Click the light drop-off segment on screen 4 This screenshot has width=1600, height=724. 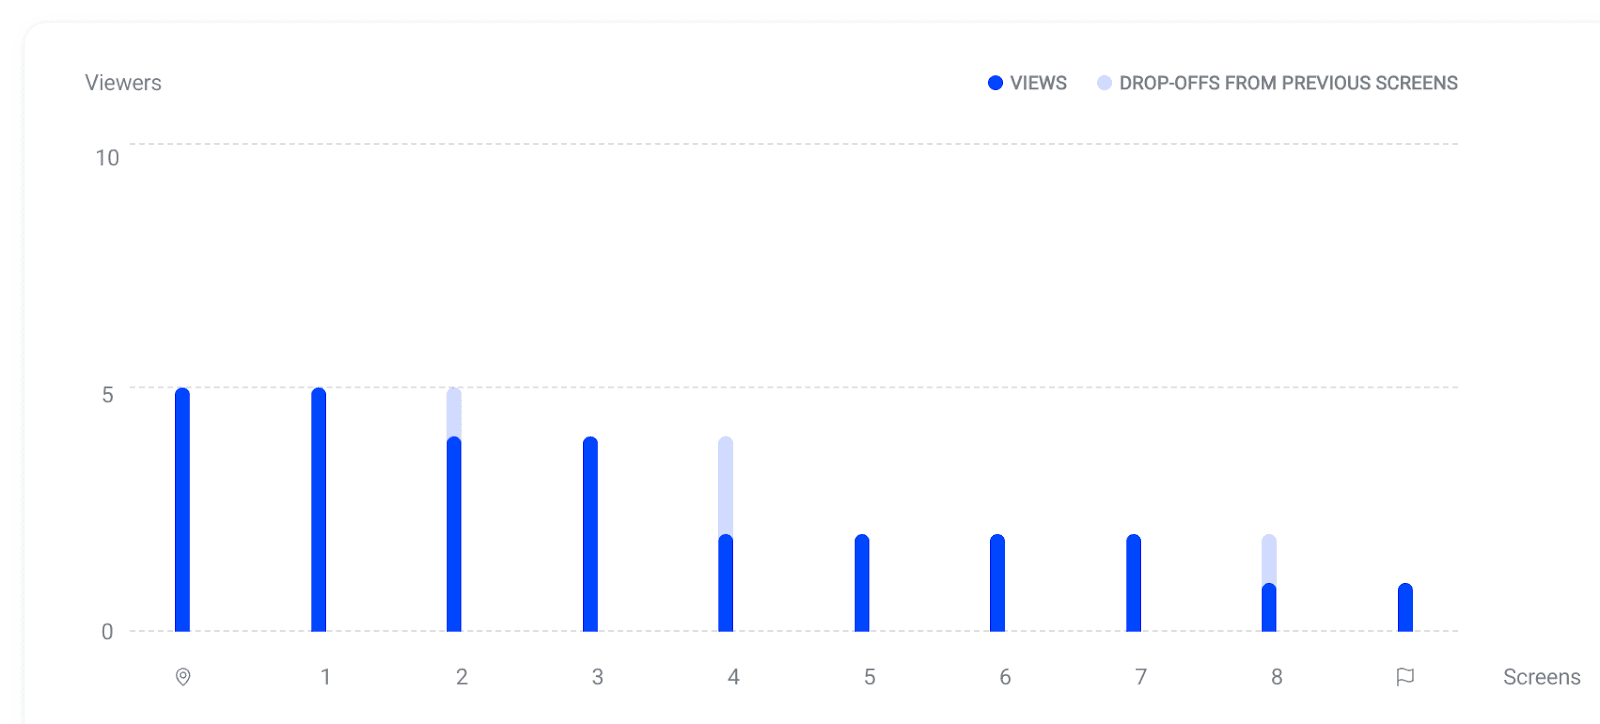[726, 485]
